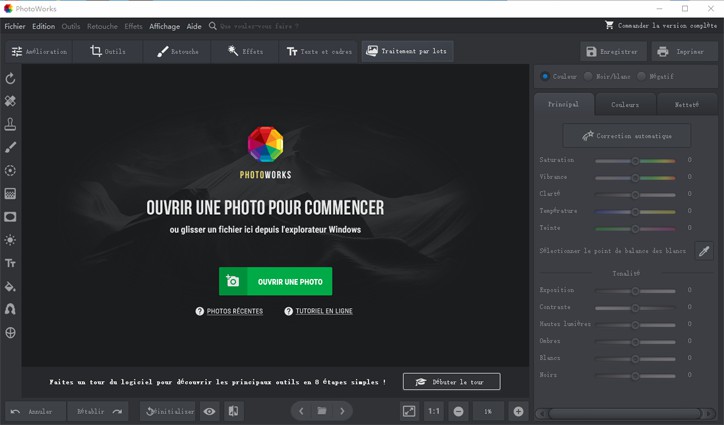Select the graduated filter tool

pos(10,194)
